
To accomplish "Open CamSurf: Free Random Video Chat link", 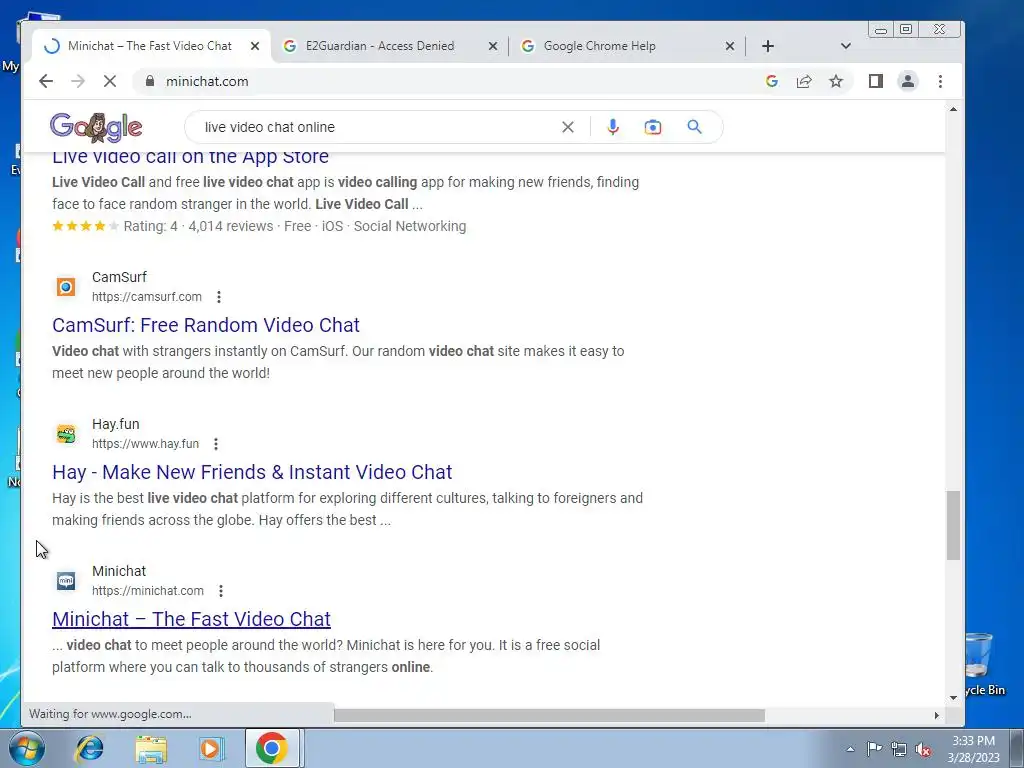I will point(206,325).
